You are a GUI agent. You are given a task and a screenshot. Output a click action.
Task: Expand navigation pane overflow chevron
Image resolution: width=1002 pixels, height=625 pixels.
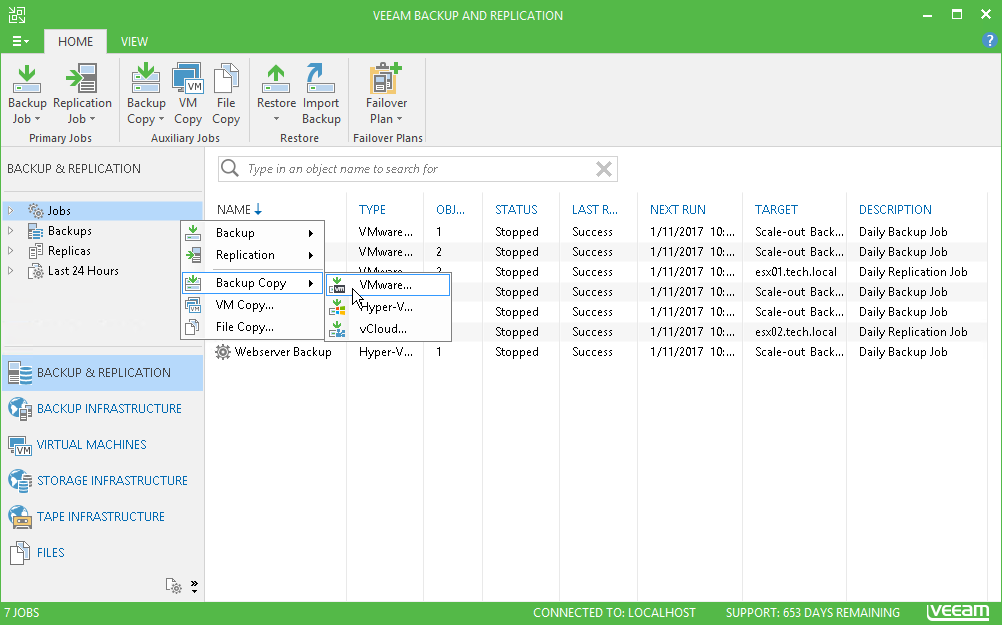tap(194, 586)
